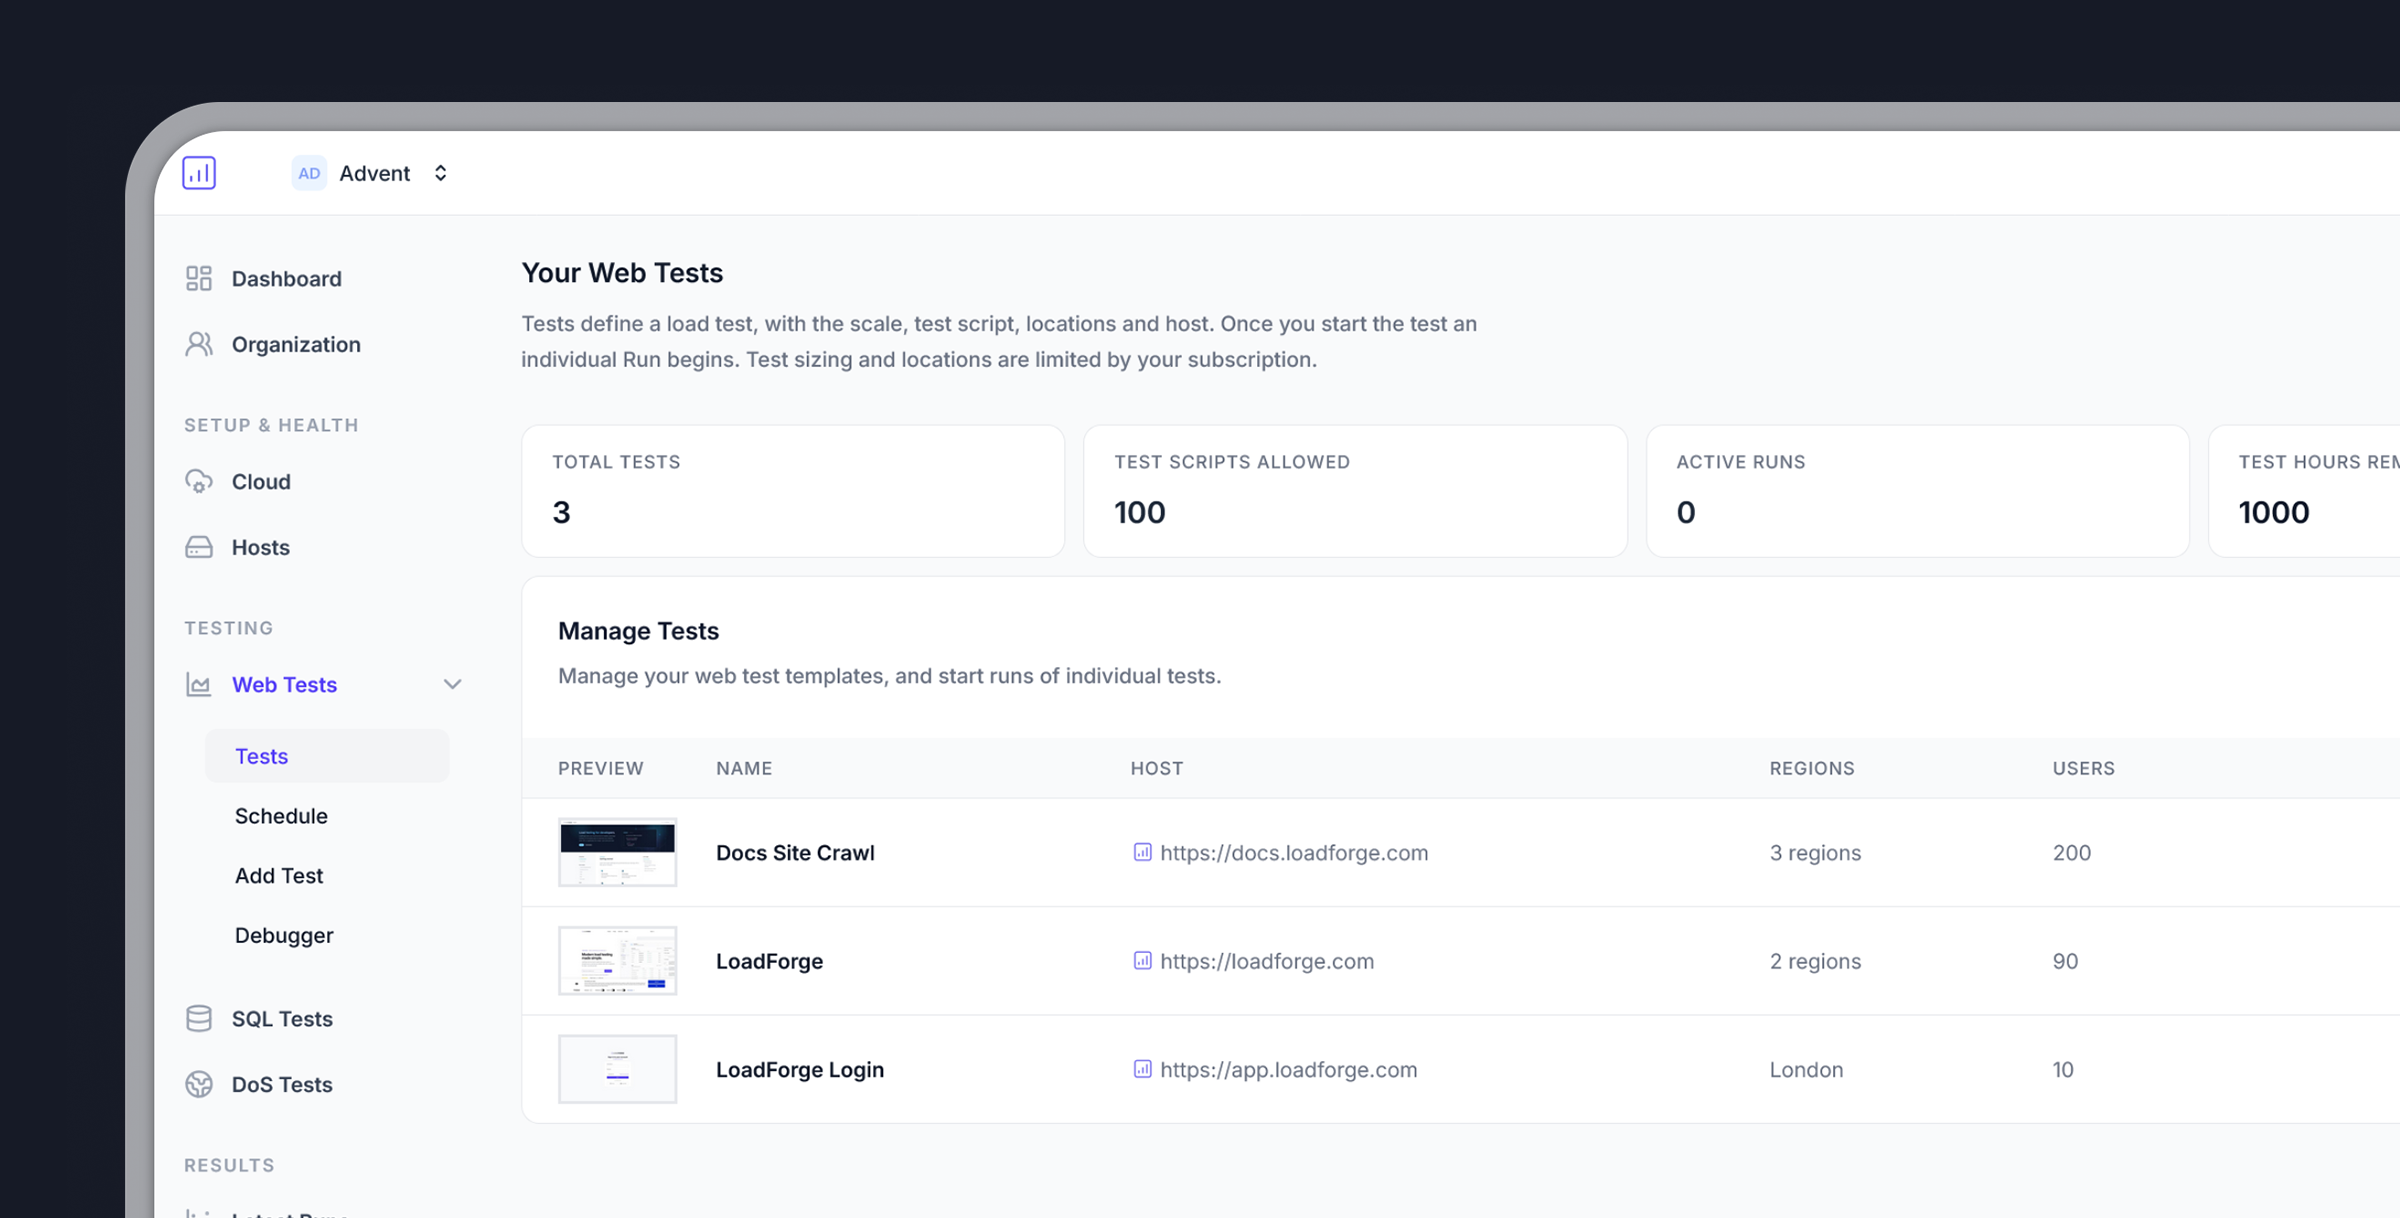Collapse the Web Tests submenu chevron
The height and width of the screenshot is (1218, 2400).
click(x=452, y=684)
